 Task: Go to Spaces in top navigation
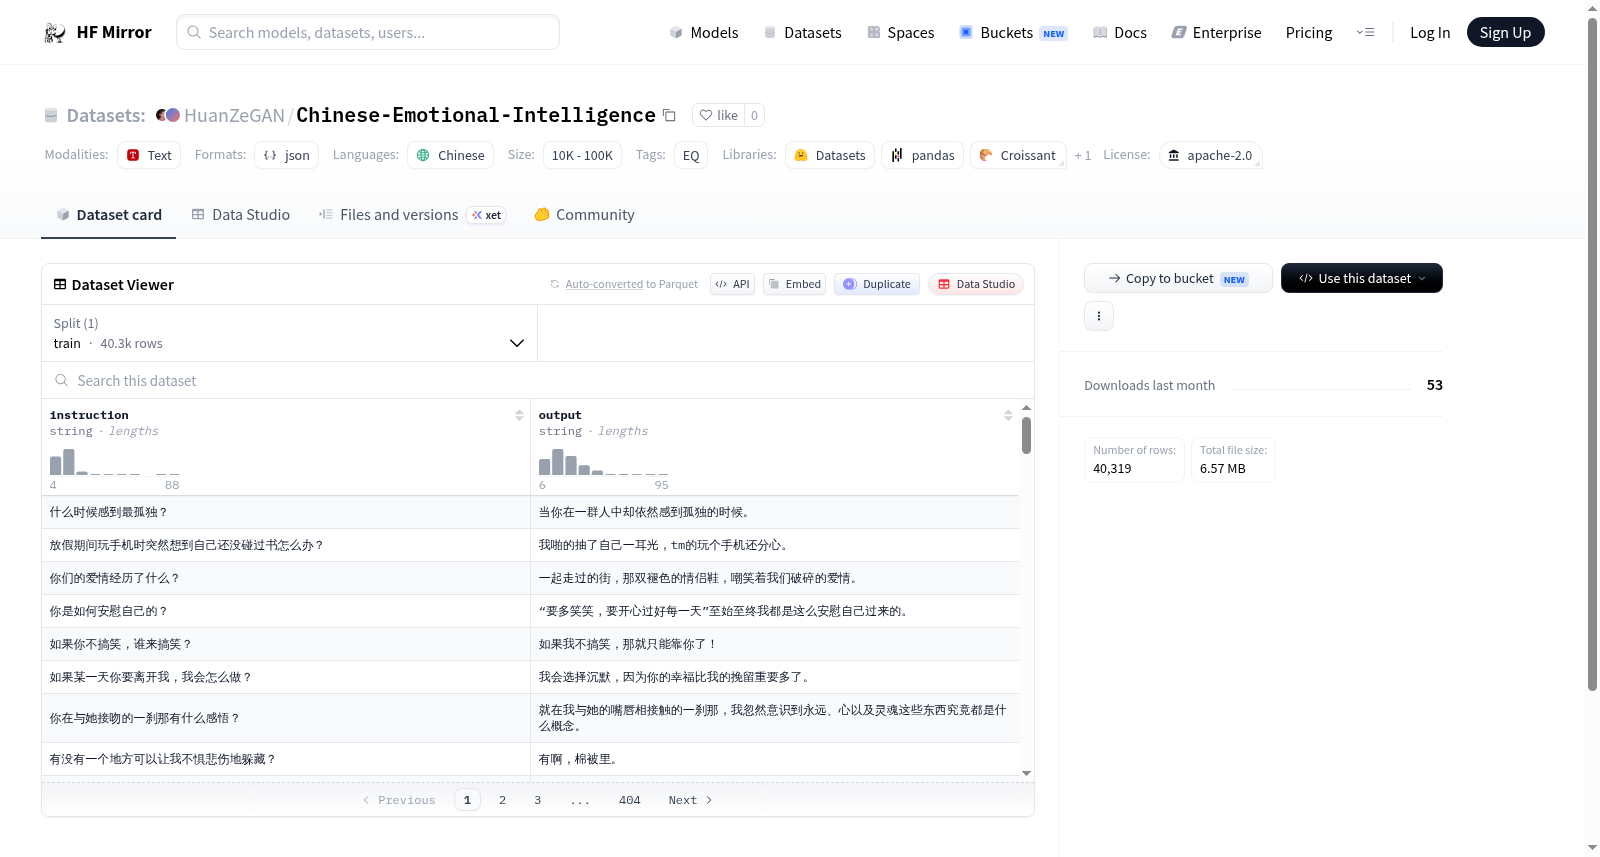901,33
